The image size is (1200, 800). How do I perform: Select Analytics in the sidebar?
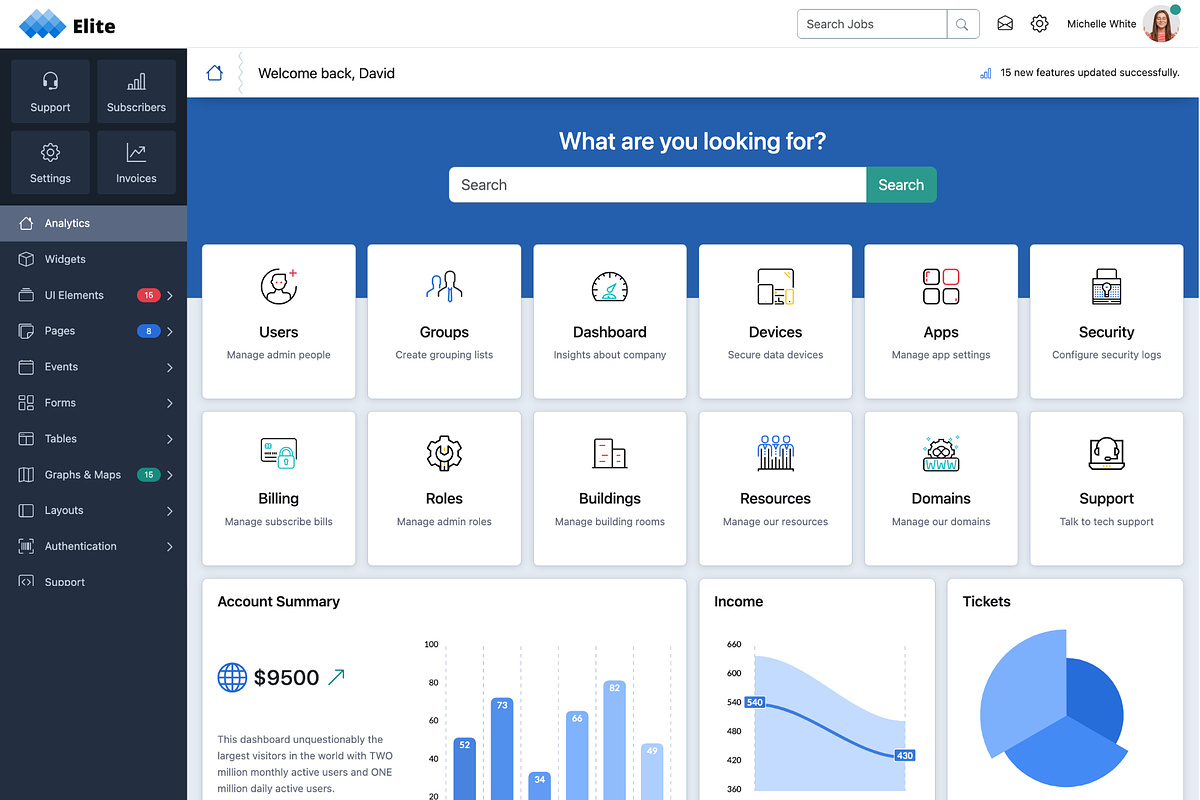coord(68,222)
